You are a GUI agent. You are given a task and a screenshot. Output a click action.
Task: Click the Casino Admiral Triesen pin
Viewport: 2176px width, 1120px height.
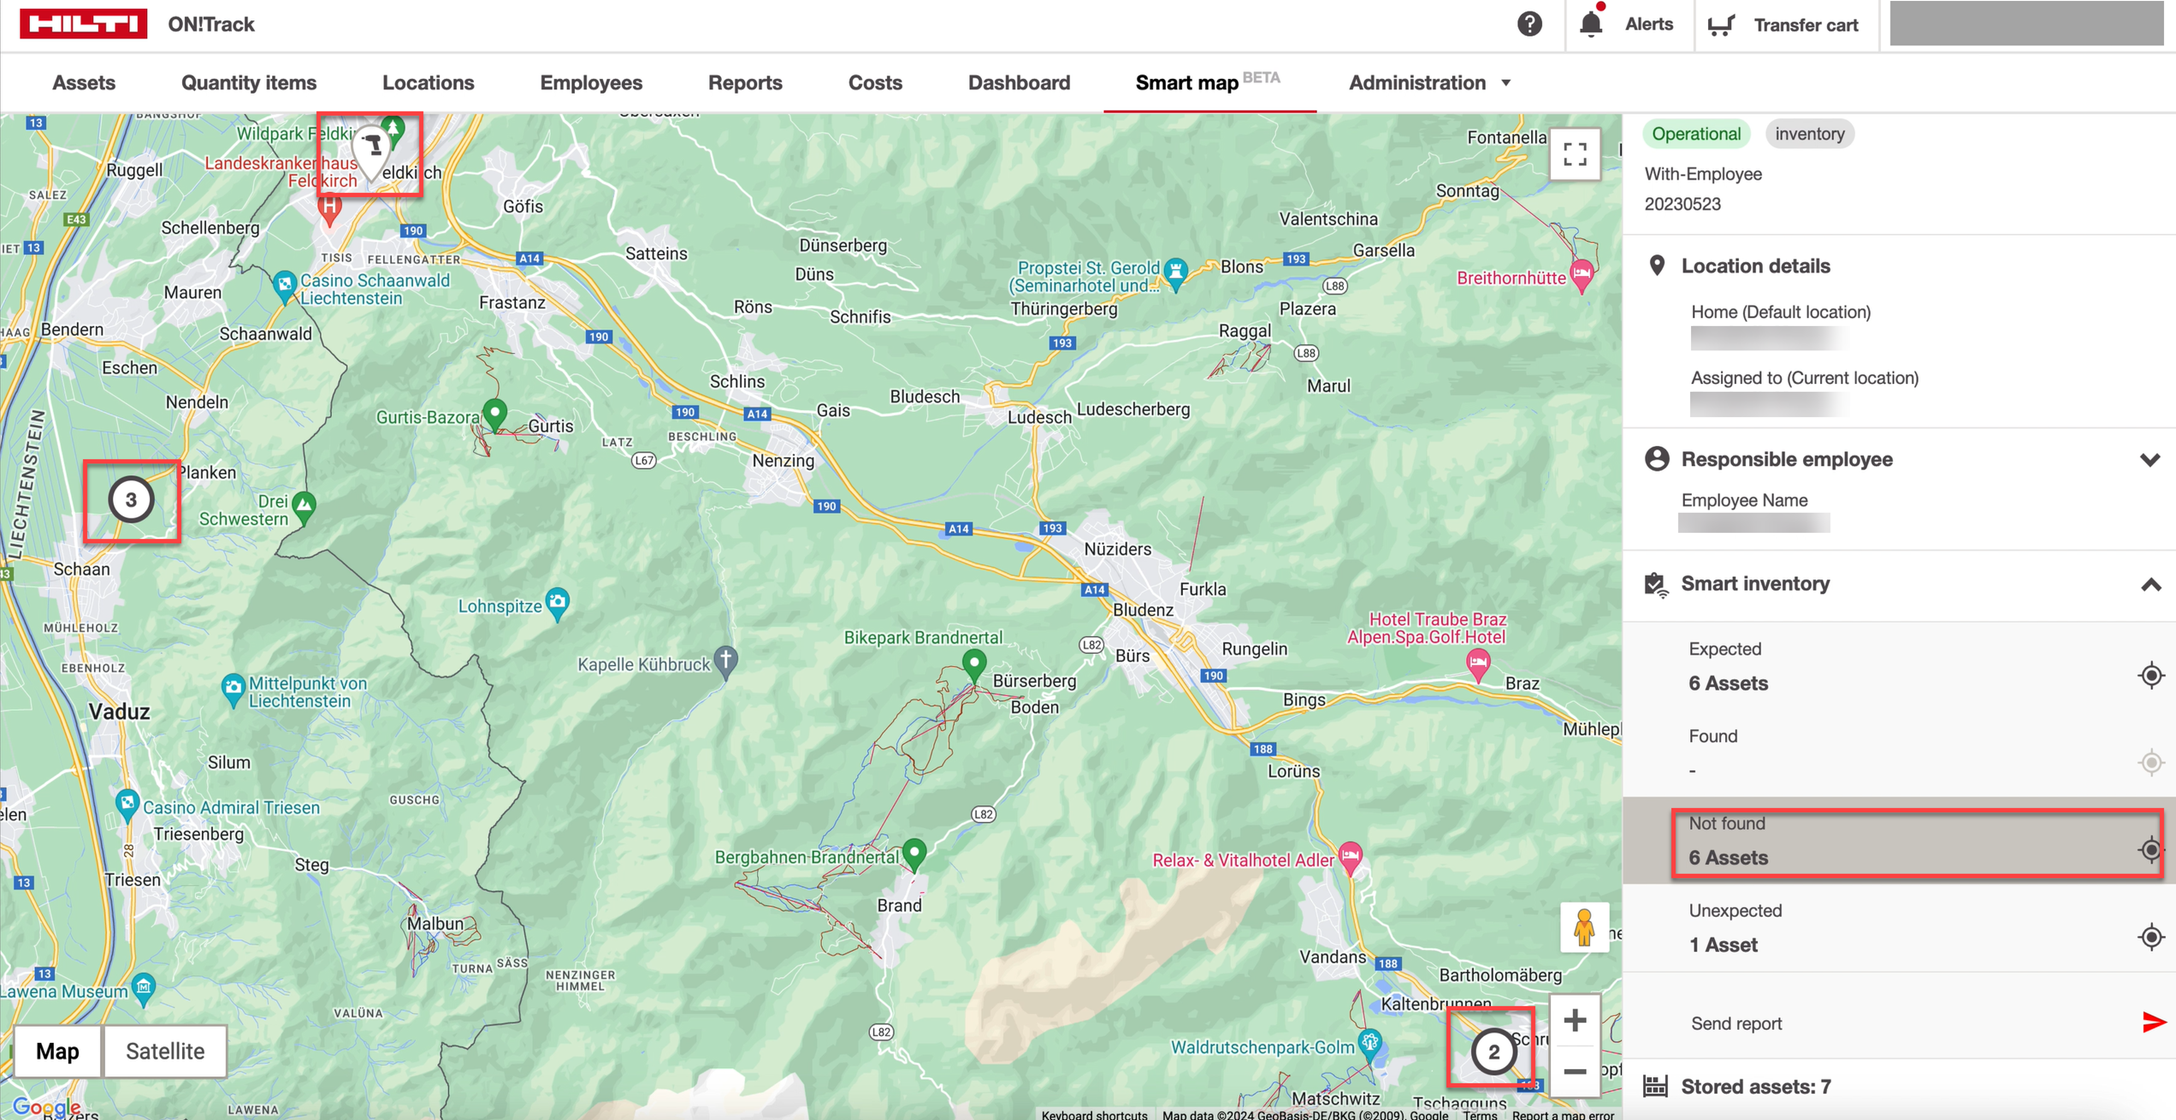[x=127, y=804]
